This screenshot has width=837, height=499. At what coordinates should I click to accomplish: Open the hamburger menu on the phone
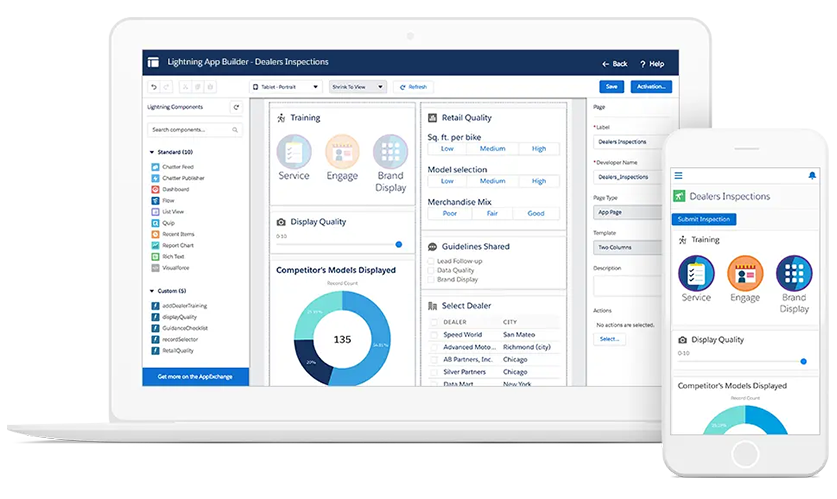tap(678, 175)
